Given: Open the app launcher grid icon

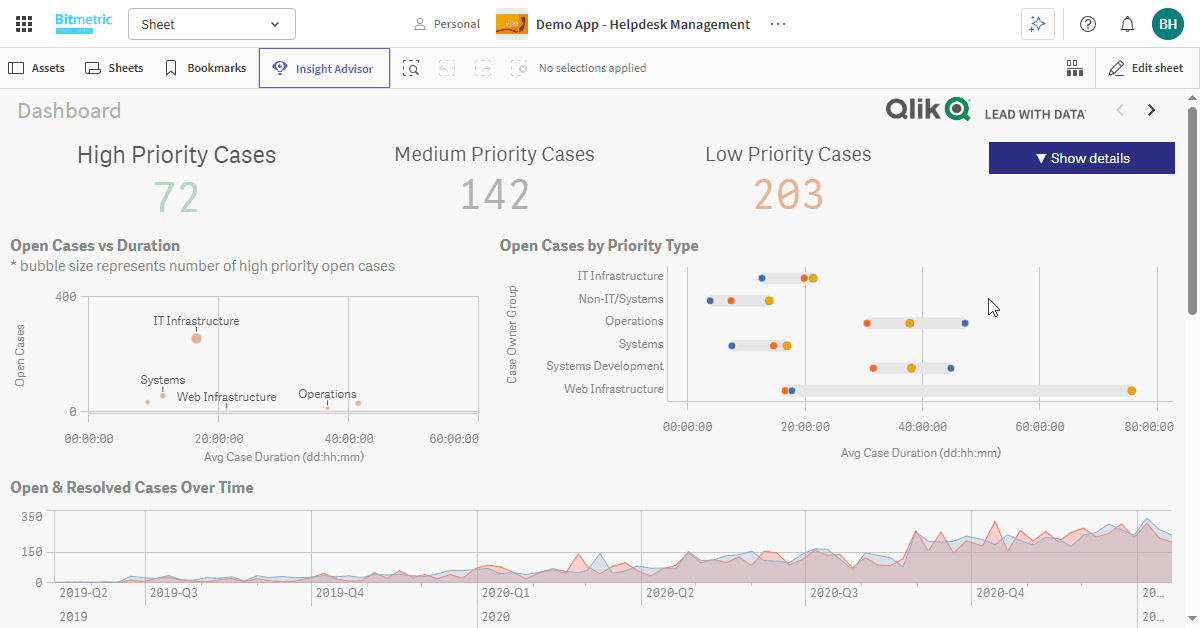Looking at the screenshot, I should tap(24, 24).
